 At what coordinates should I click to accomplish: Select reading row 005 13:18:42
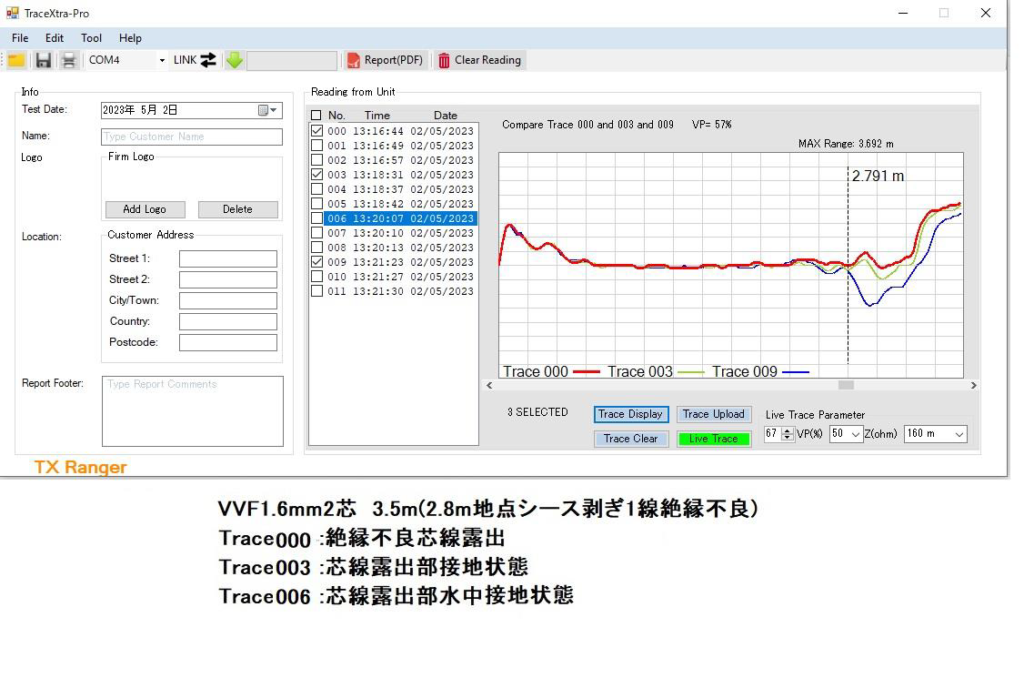click(x=400, y=204)
